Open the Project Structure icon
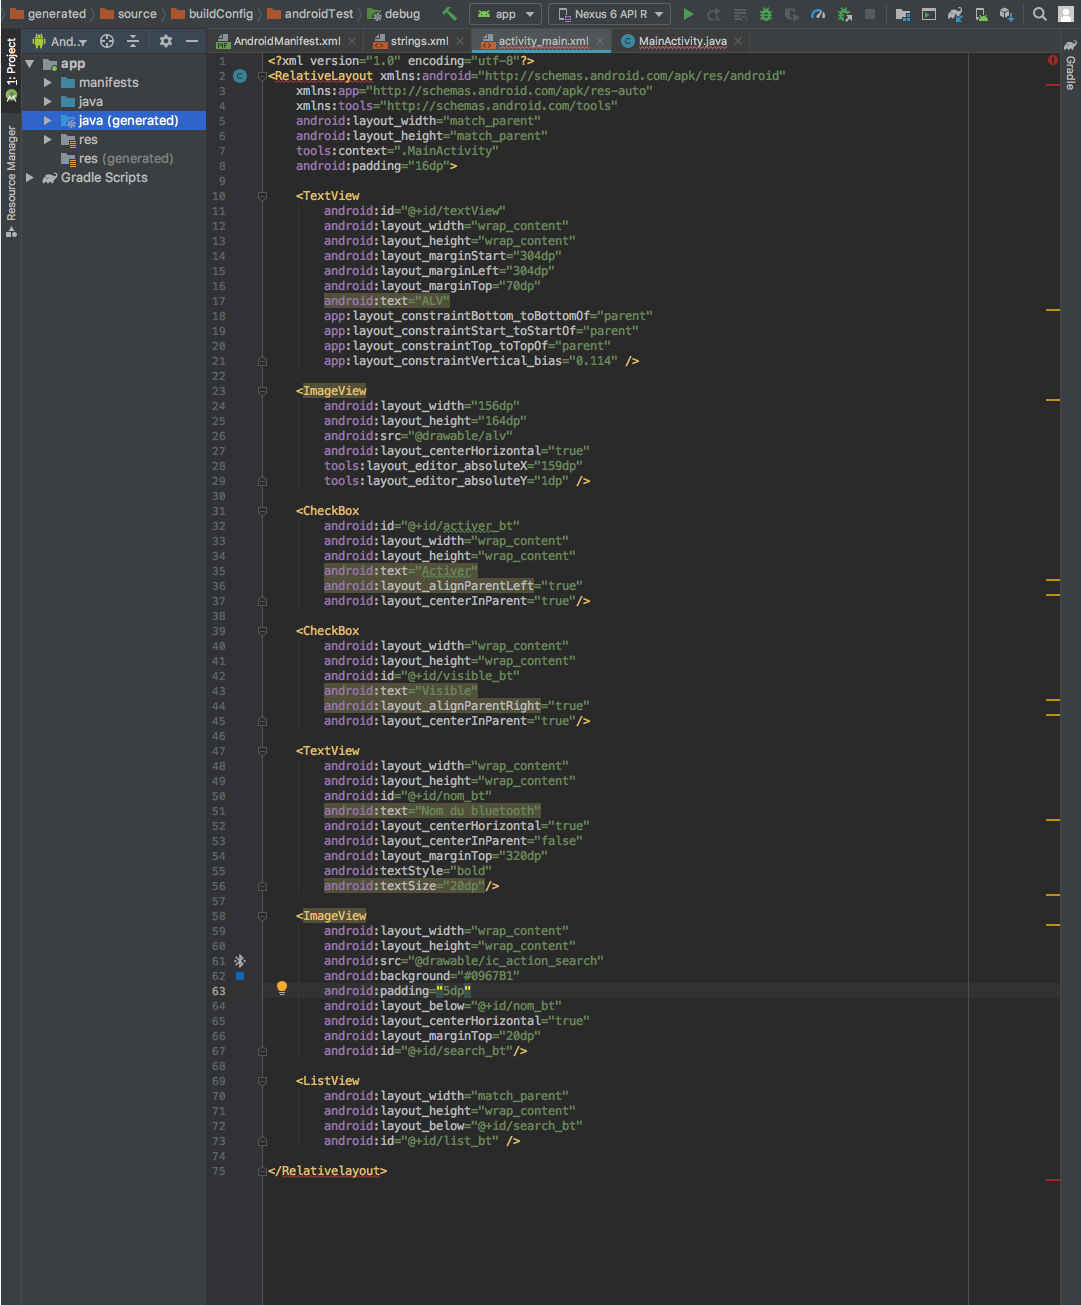This screenshot has width=1081, height=1305. pos(903,14)
